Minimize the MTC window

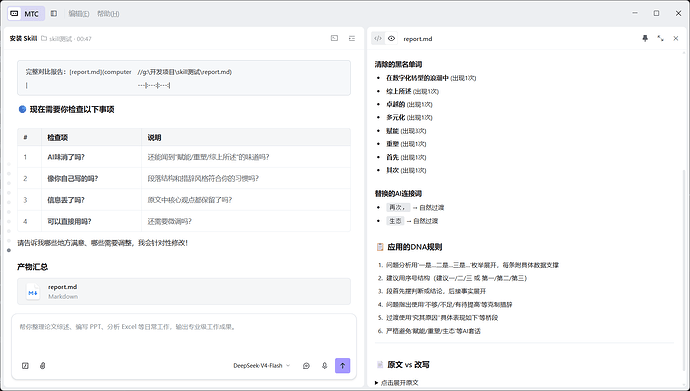(635, 13)
